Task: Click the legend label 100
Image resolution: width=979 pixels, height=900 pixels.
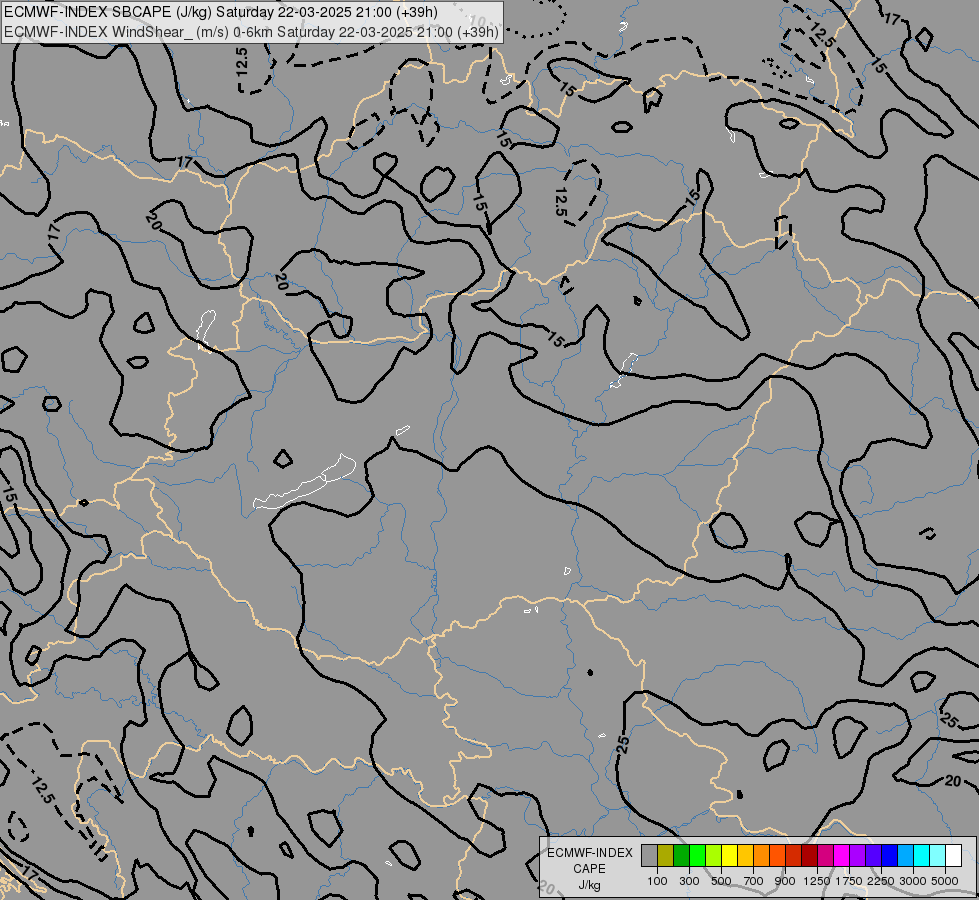Action: tap(657, 881)
